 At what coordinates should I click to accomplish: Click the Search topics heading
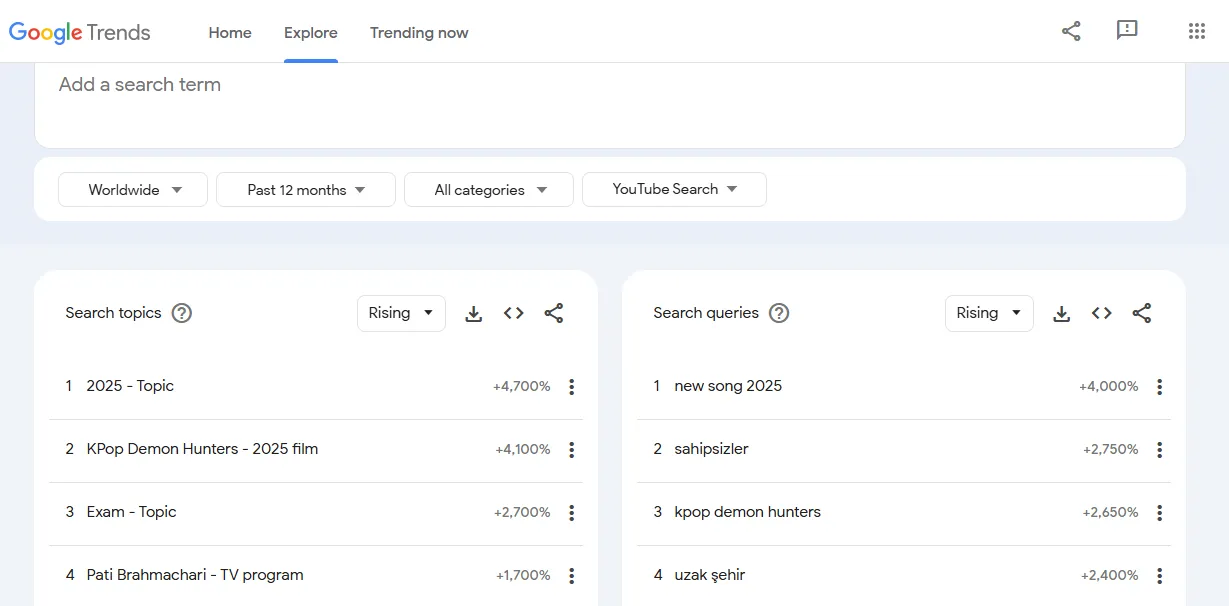(113, 313)
